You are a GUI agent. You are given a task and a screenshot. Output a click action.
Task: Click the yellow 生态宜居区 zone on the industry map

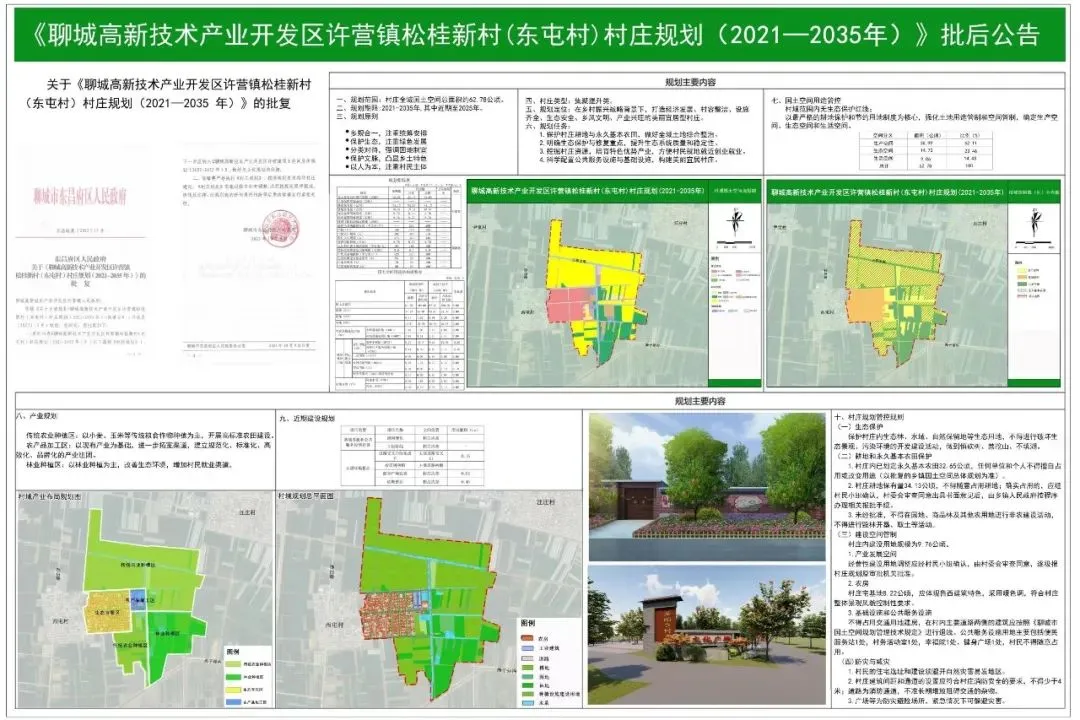105,609
